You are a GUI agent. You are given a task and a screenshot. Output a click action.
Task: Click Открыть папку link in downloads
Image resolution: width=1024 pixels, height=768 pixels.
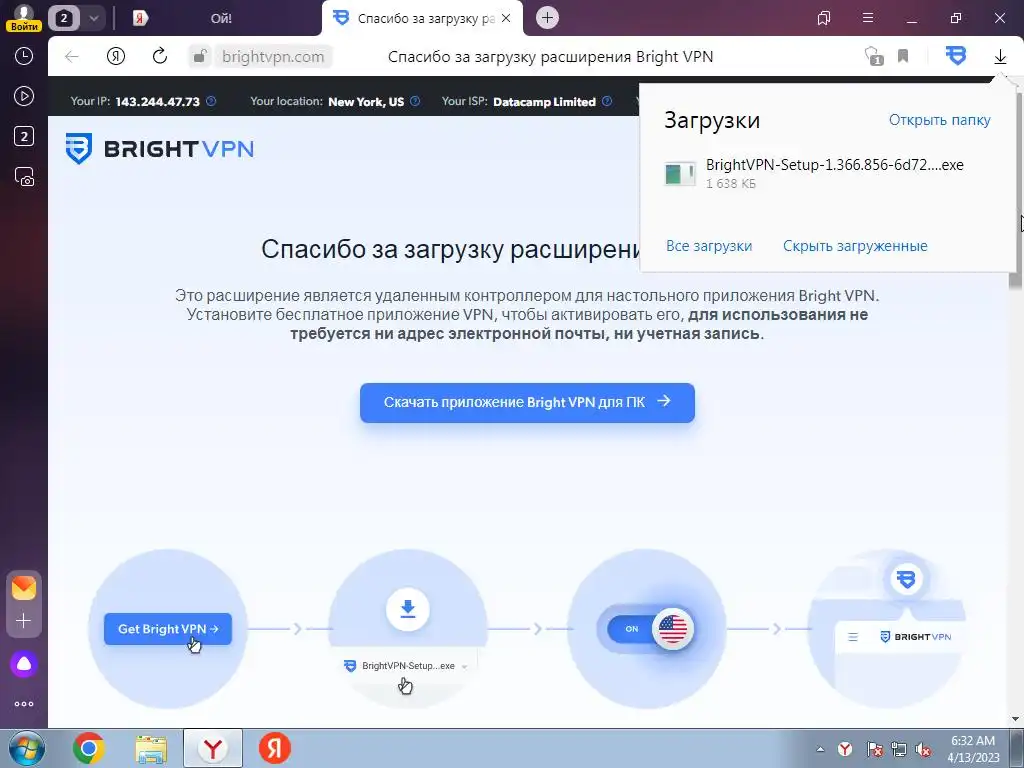point(939,120)
